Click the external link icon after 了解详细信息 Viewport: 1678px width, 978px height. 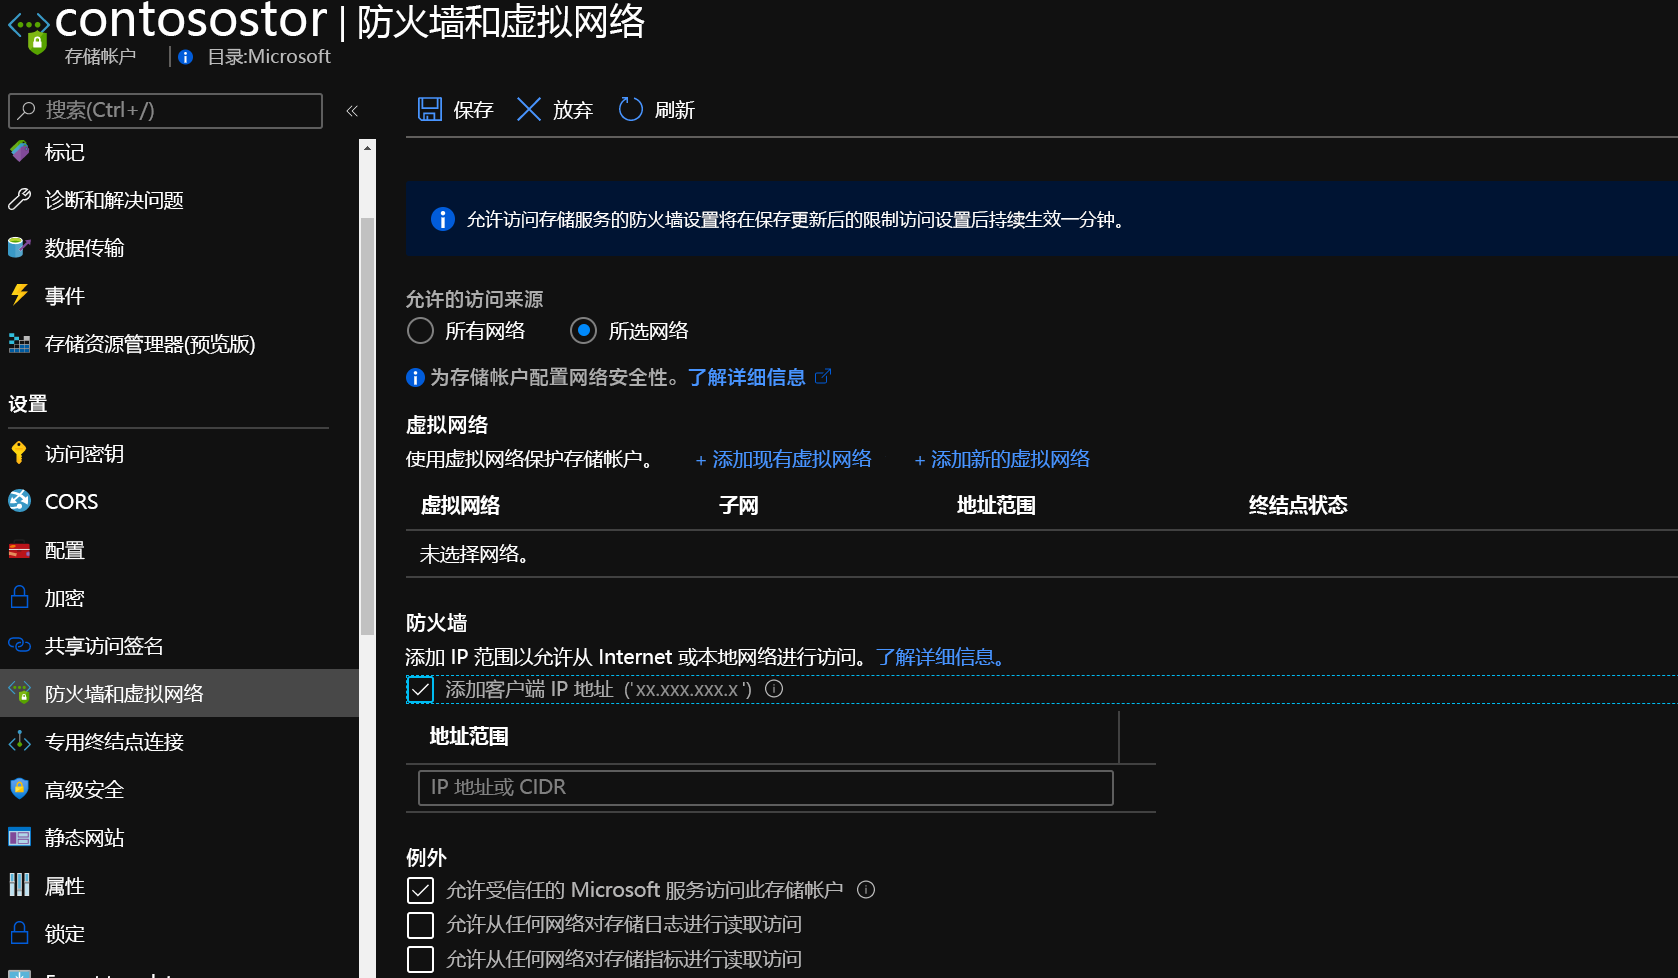pyautogui.click(x=823, y=376)
